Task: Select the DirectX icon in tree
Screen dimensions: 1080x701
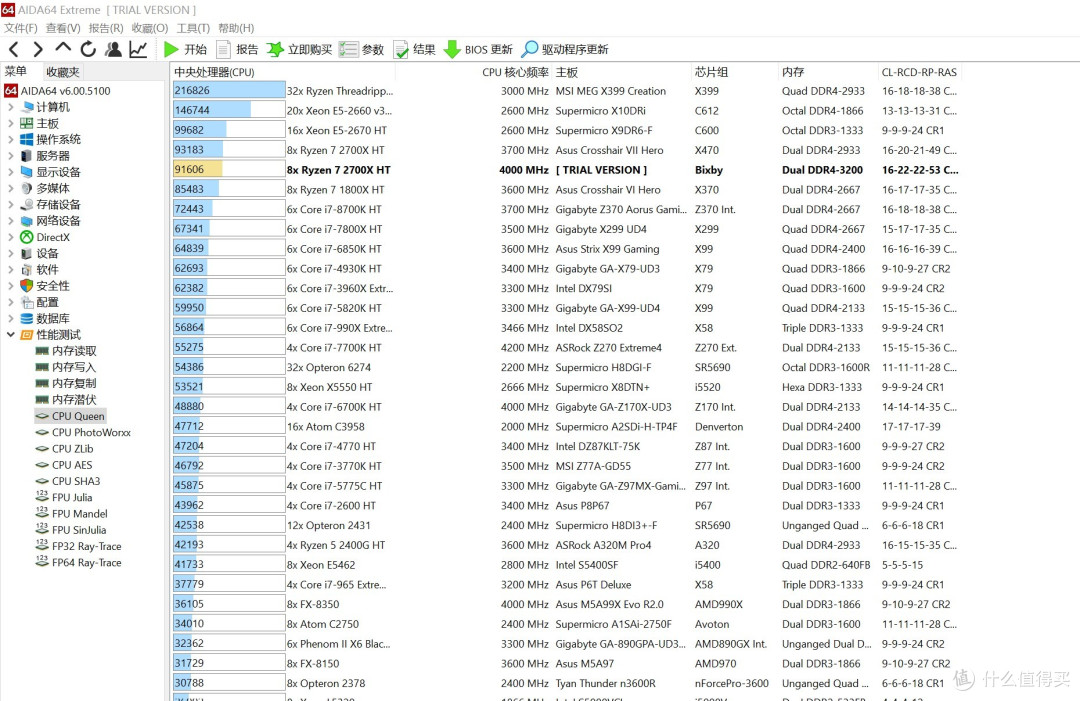Action: coord(27,237)
